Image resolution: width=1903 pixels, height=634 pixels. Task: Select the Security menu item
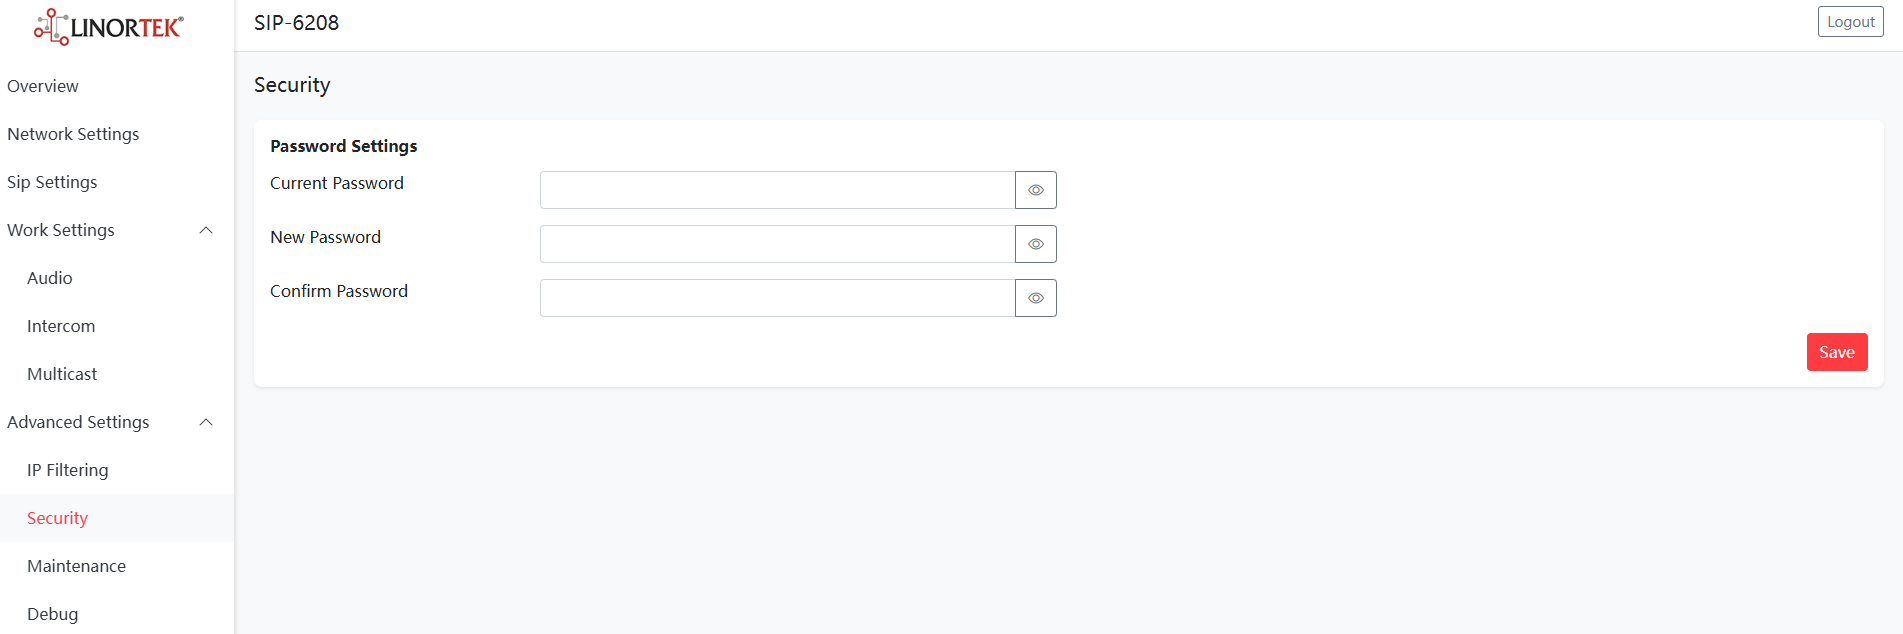click(x=58, y=518)
